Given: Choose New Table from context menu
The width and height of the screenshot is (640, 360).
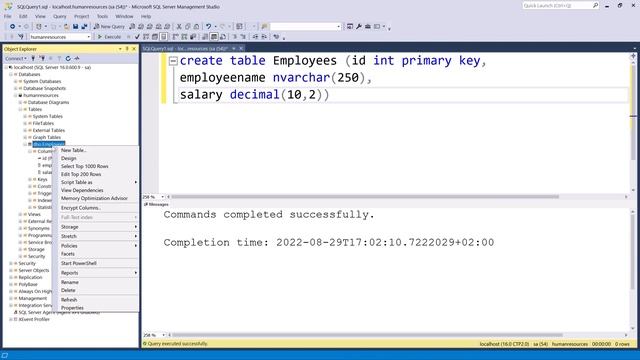Looking at the screenshot, I should pos(97,150).
